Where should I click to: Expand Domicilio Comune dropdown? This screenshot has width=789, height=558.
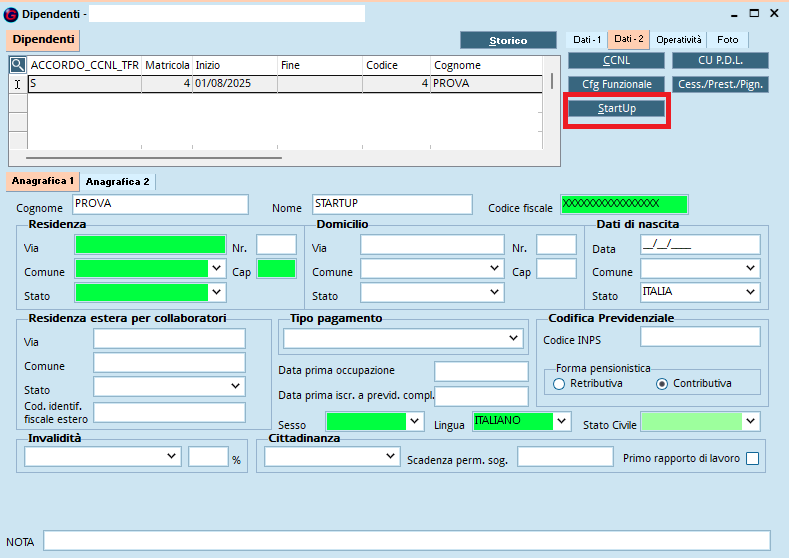pyautogui.click(x=495, y=268)
